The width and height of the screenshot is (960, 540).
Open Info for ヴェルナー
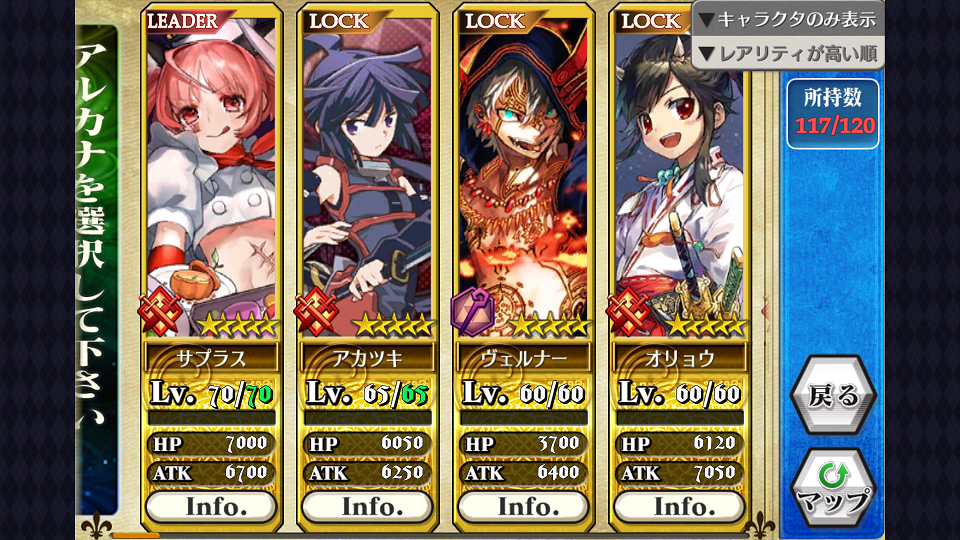[x=524, y=507]
